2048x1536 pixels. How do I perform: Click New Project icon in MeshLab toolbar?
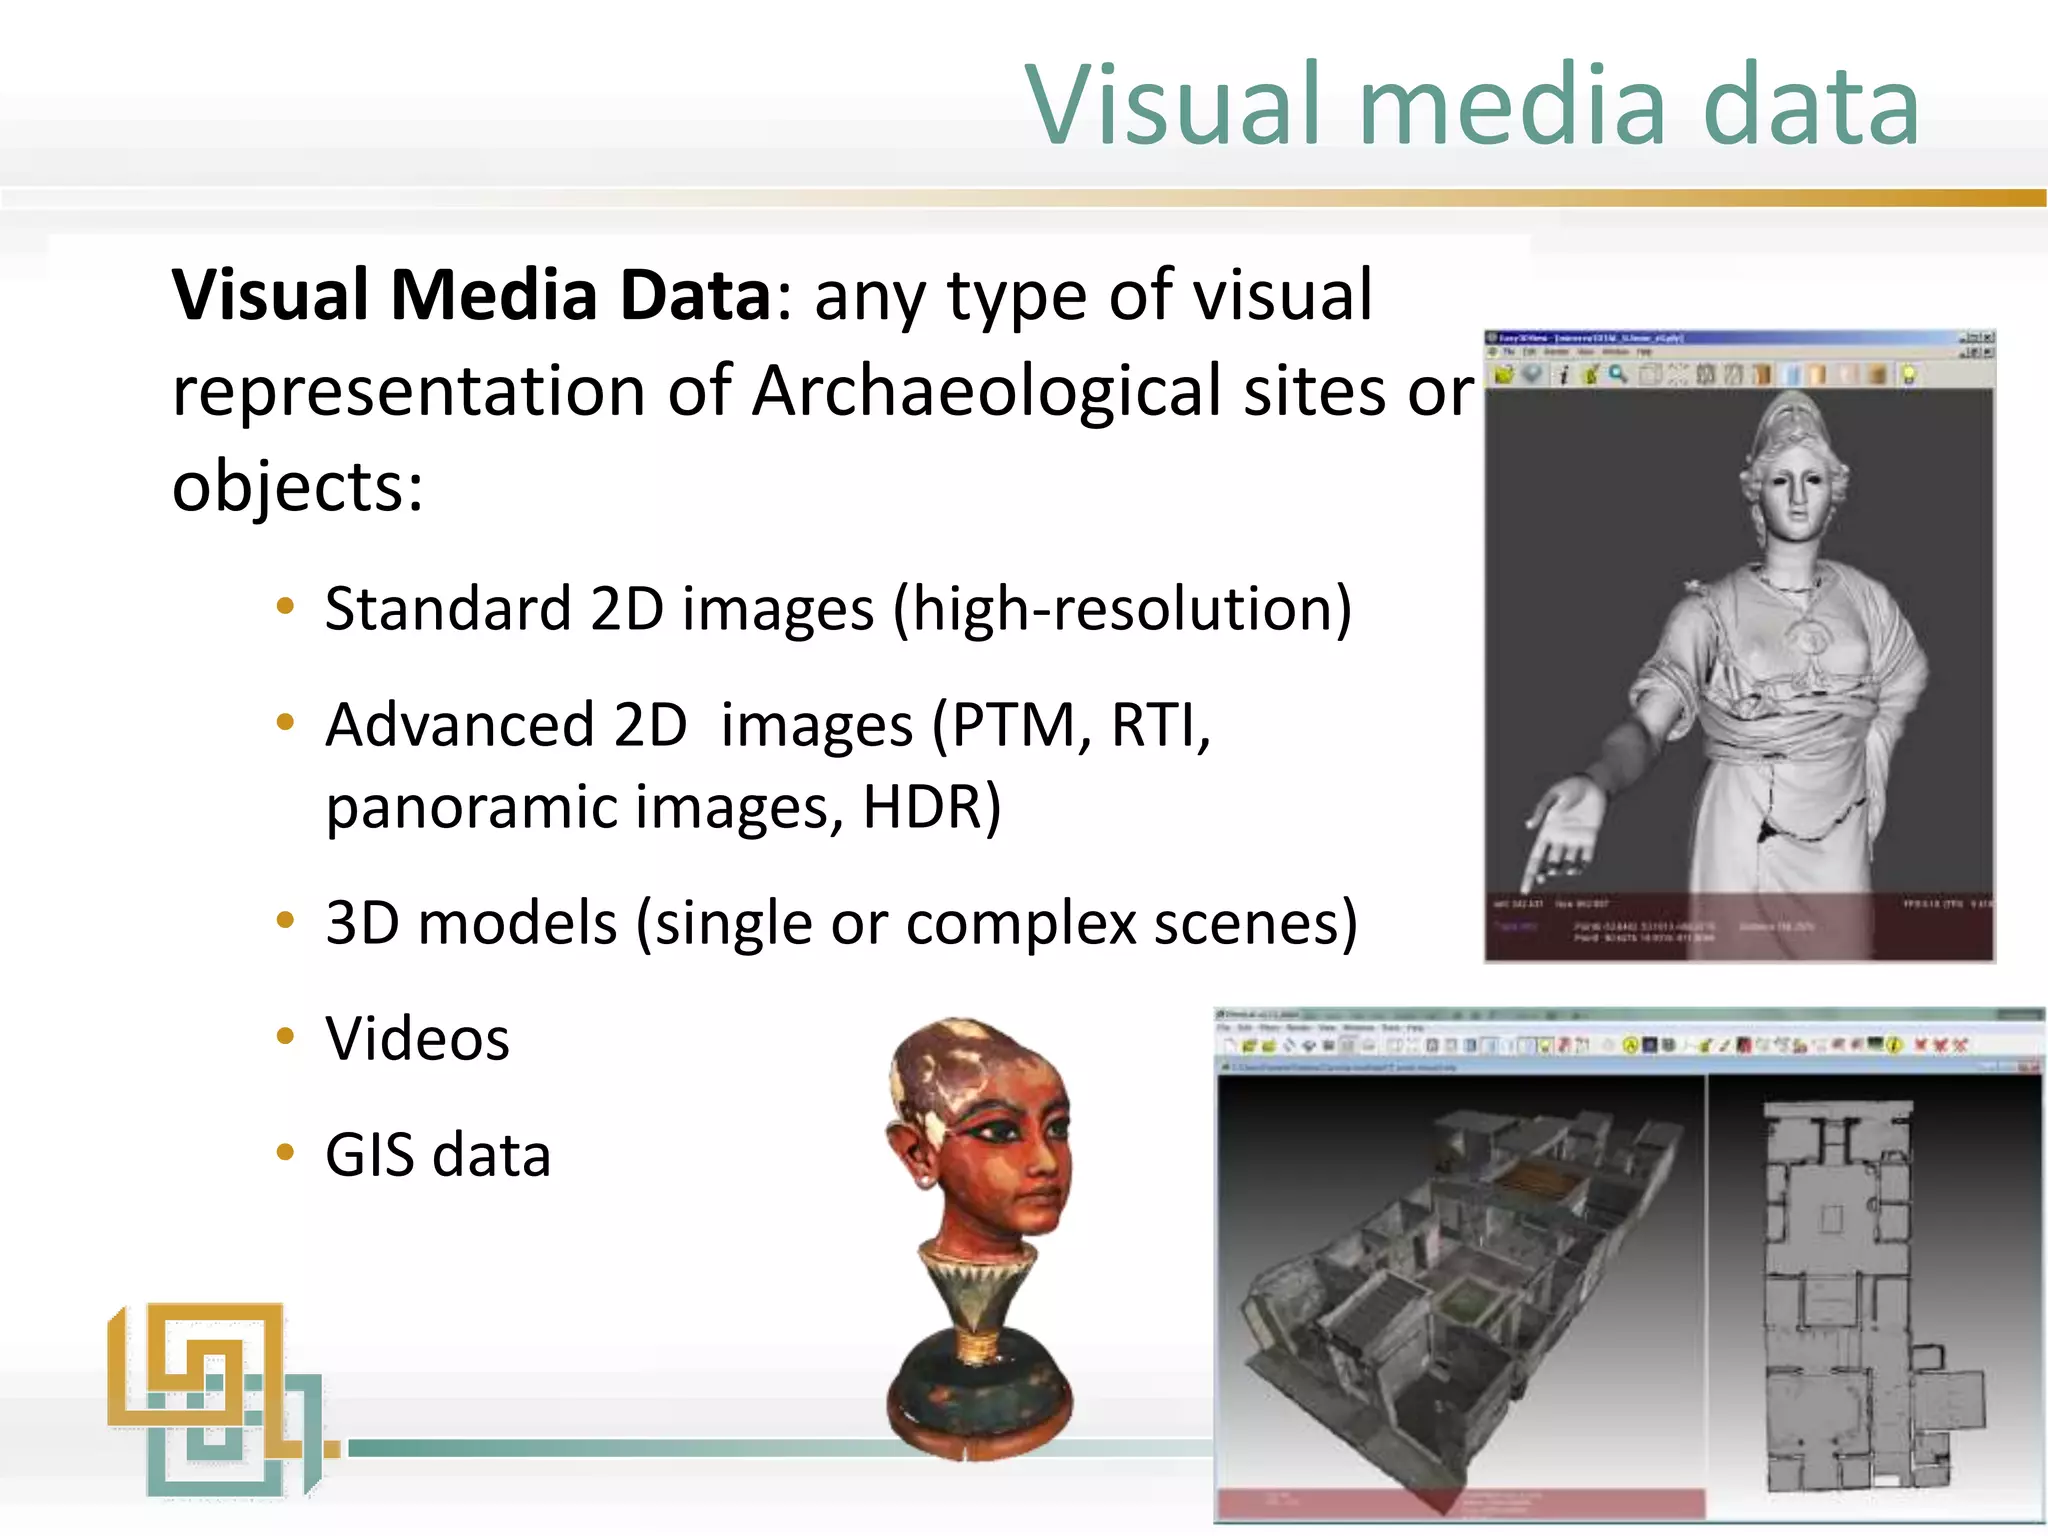1229,1045
